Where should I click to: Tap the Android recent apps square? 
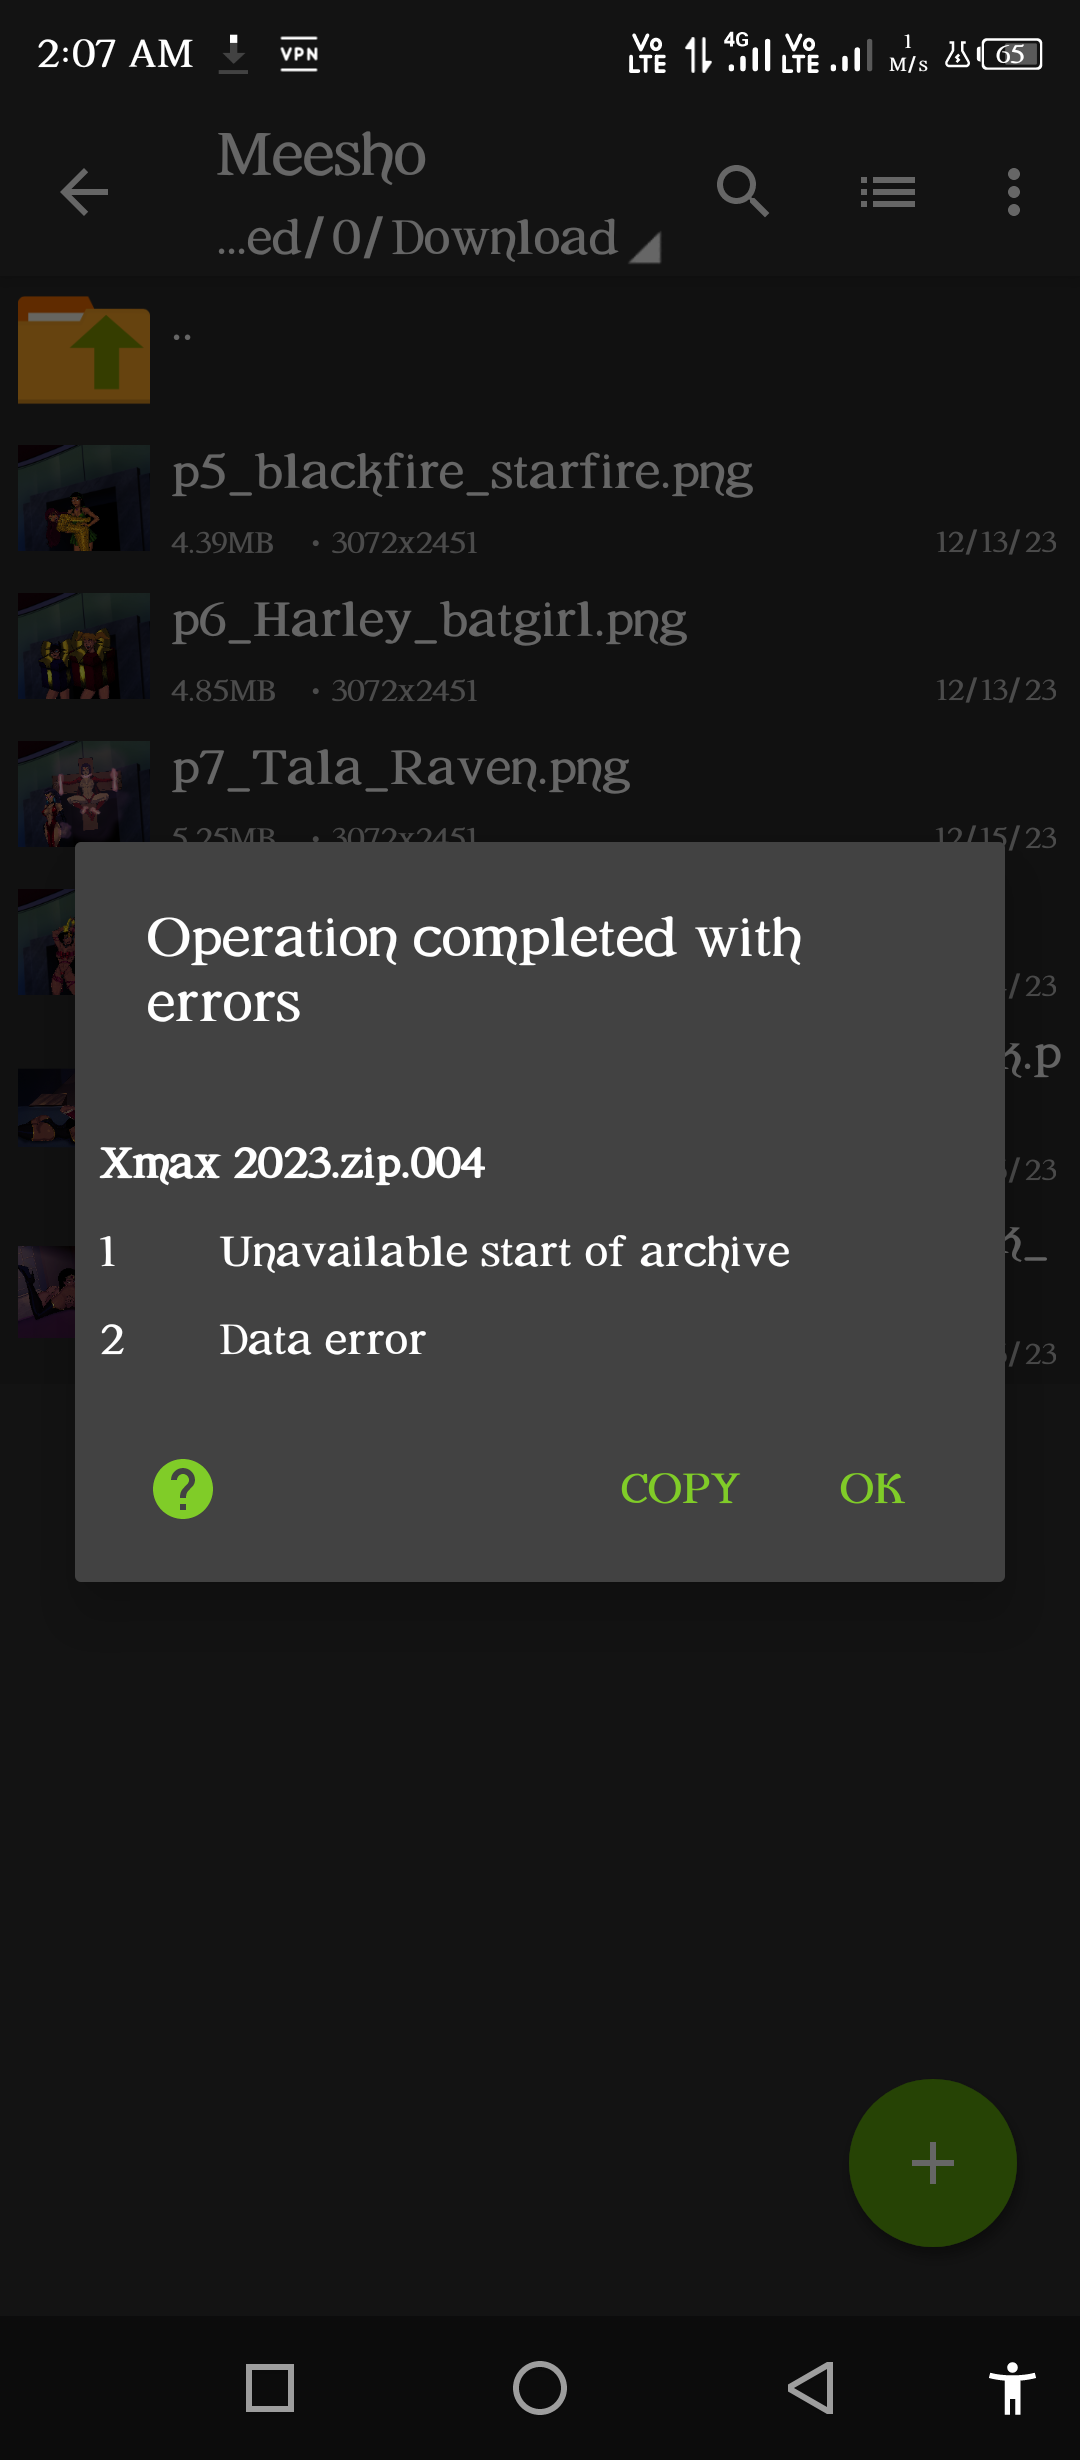pyautogui.click(x=270, y=2388)
